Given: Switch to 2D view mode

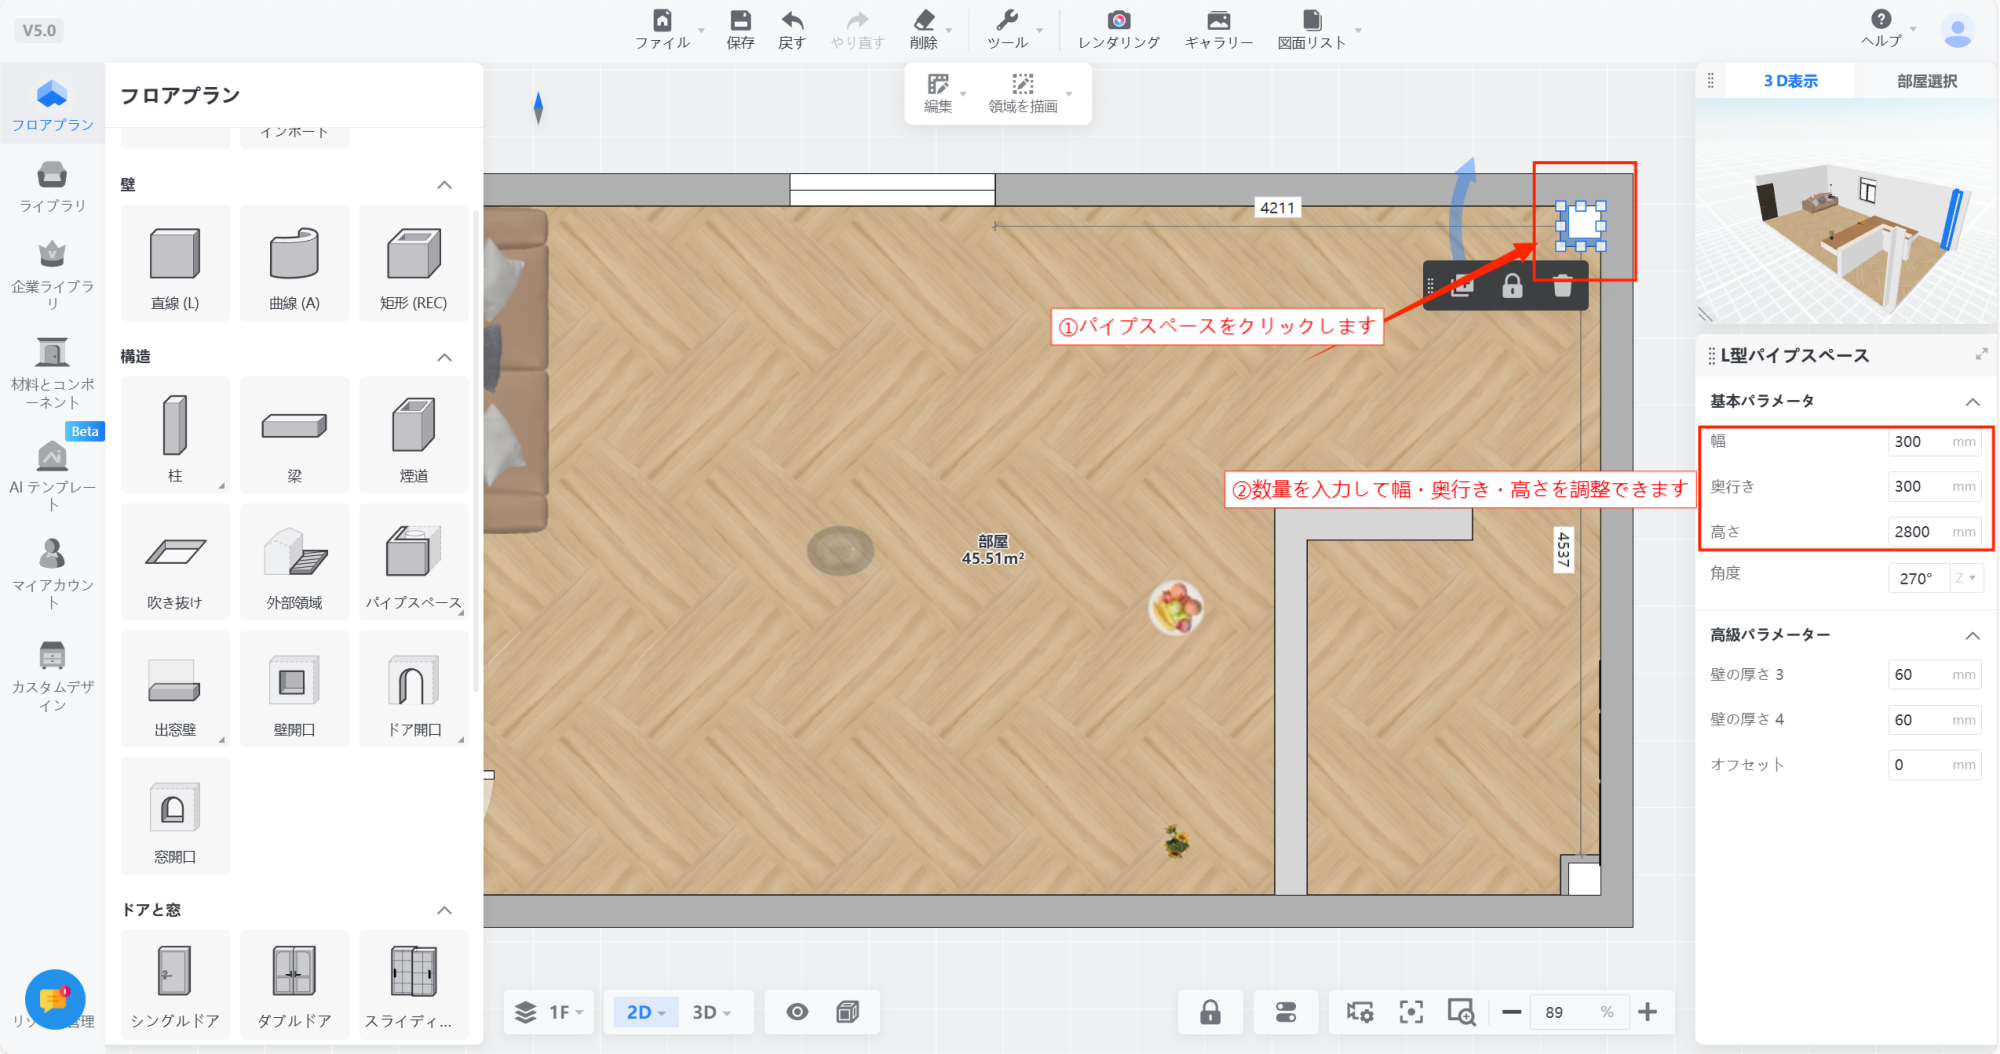Looking at the screenshot, I should [x=645, y=1012].
